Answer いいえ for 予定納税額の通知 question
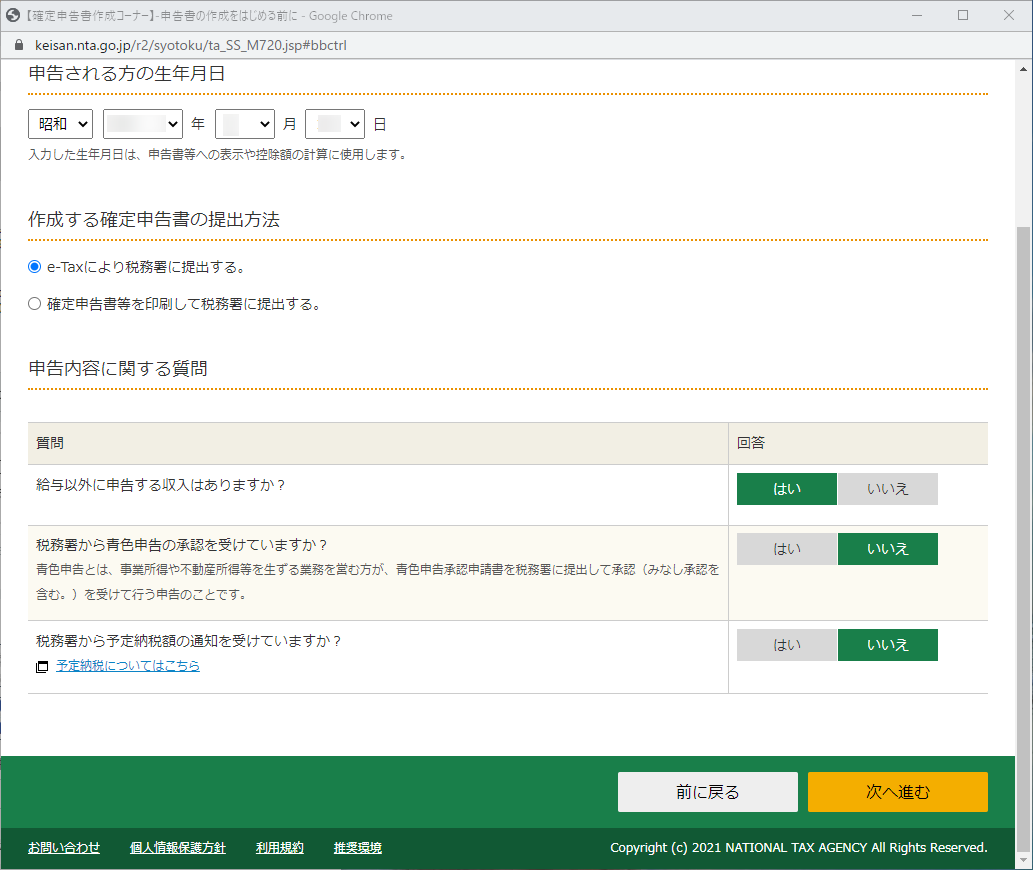 point(887,645)
